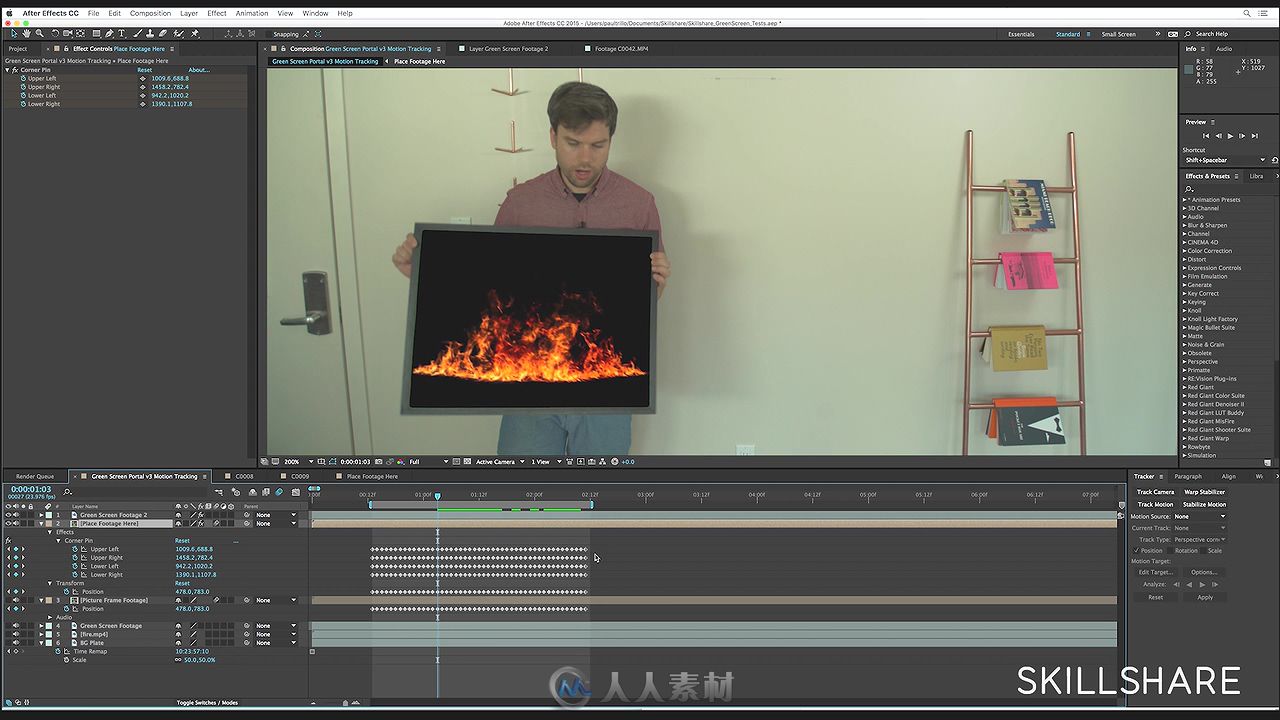
Task: Click Analyze backward arrow in Tracker
Action: click(1189, 584)
